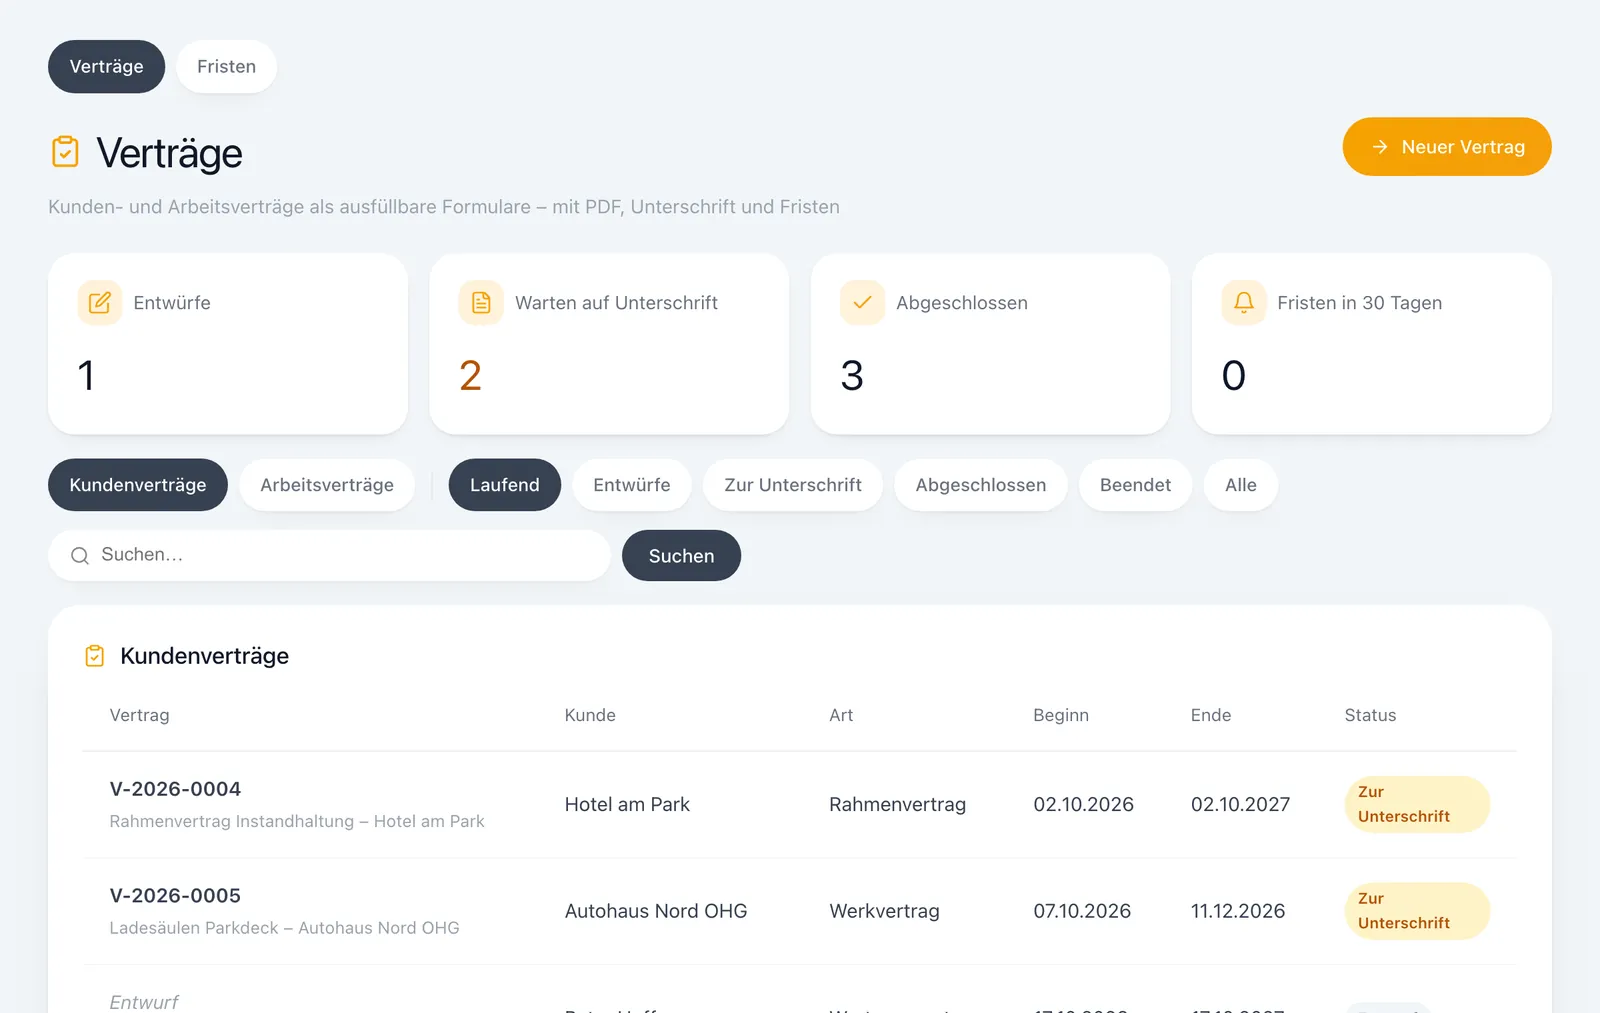1600x1013 pixels.
Task: Click Hotel am Park customer cell
Action: (x=627, y=805)
